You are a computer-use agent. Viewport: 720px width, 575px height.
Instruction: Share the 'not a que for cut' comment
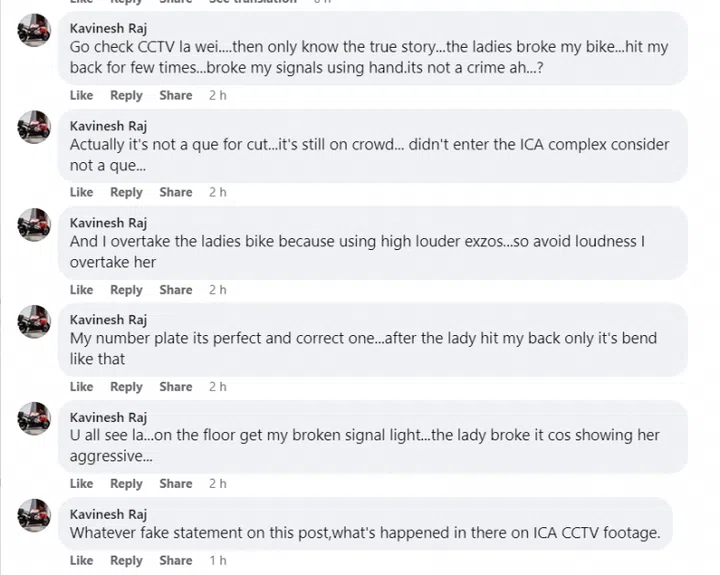coord(176,192)
